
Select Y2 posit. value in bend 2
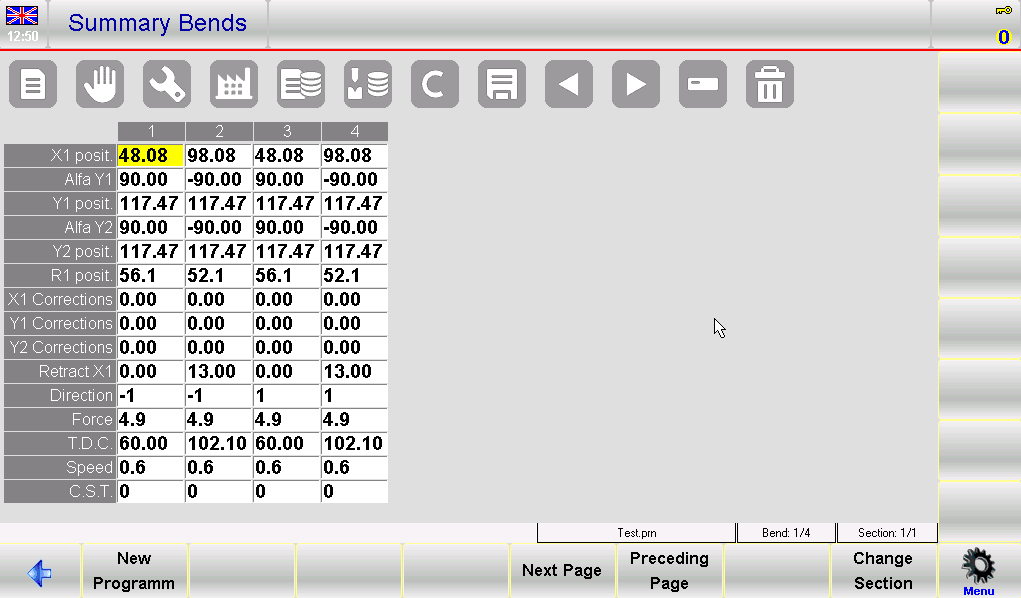pos(219,252)
